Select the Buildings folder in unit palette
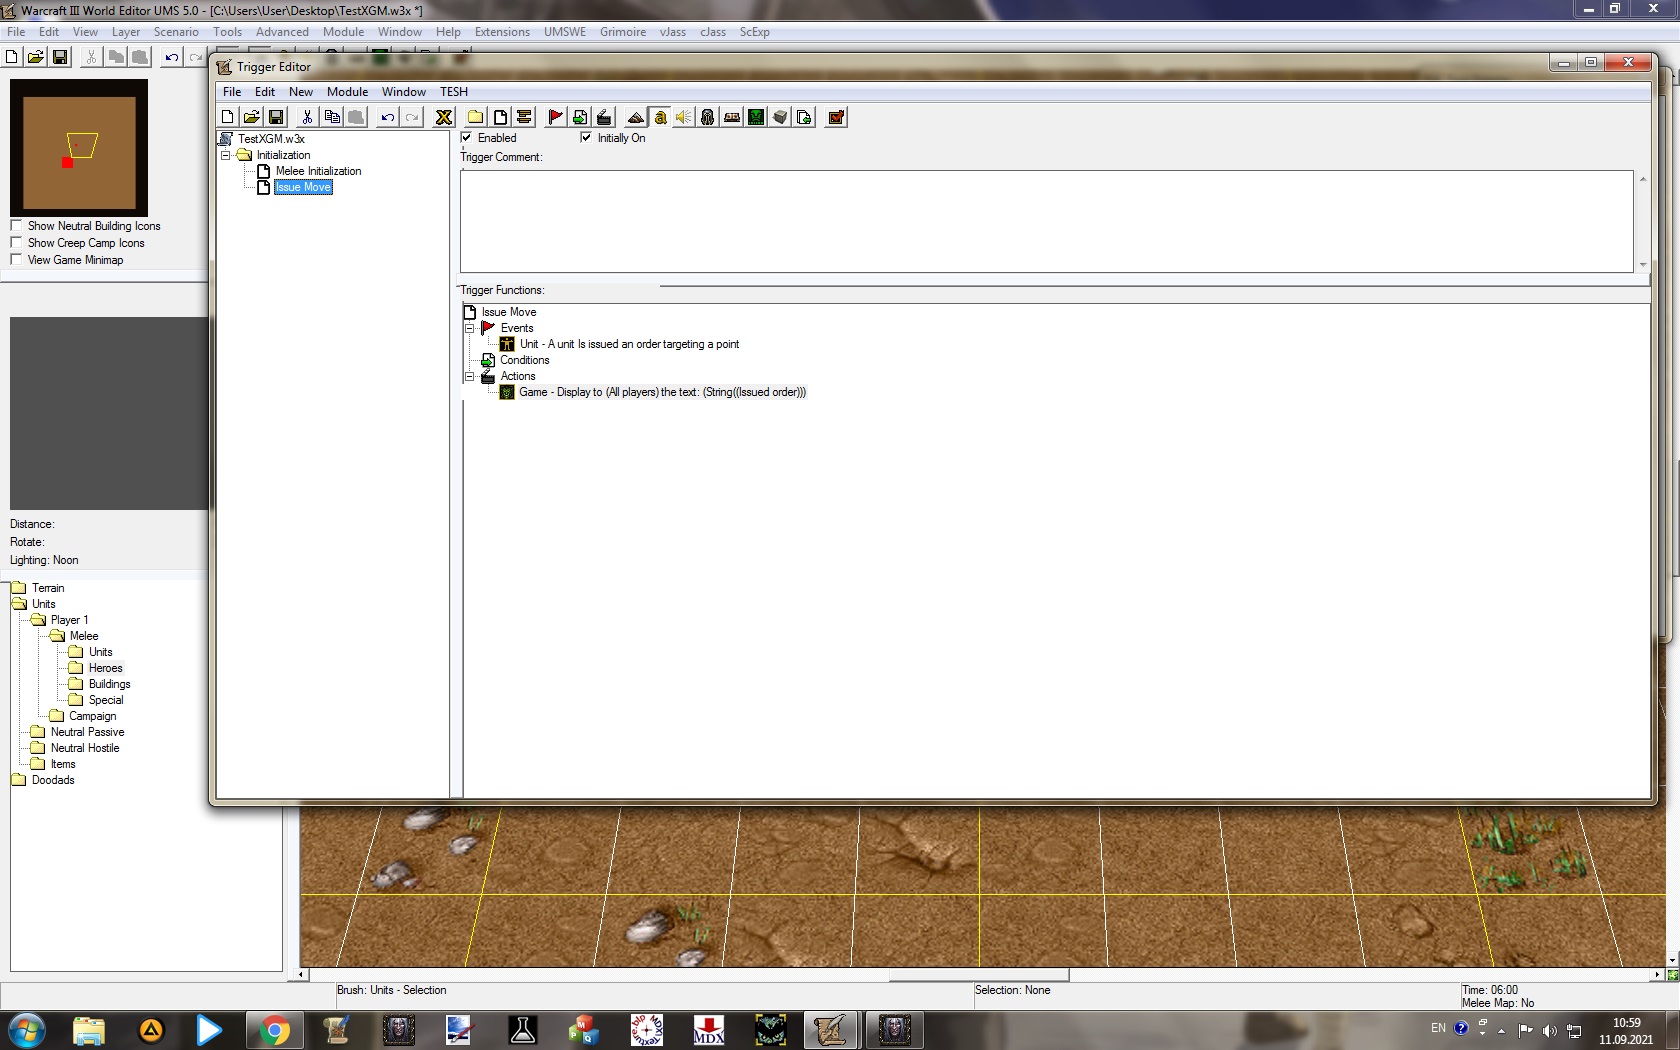This screenshot has width=1680, height=1050. coord(109,684)
